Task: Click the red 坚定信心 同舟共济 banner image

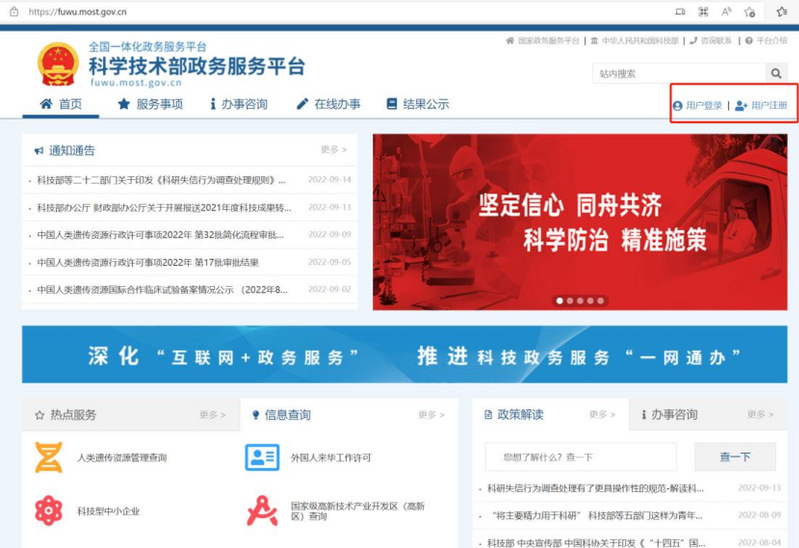Action: point(580,222)
